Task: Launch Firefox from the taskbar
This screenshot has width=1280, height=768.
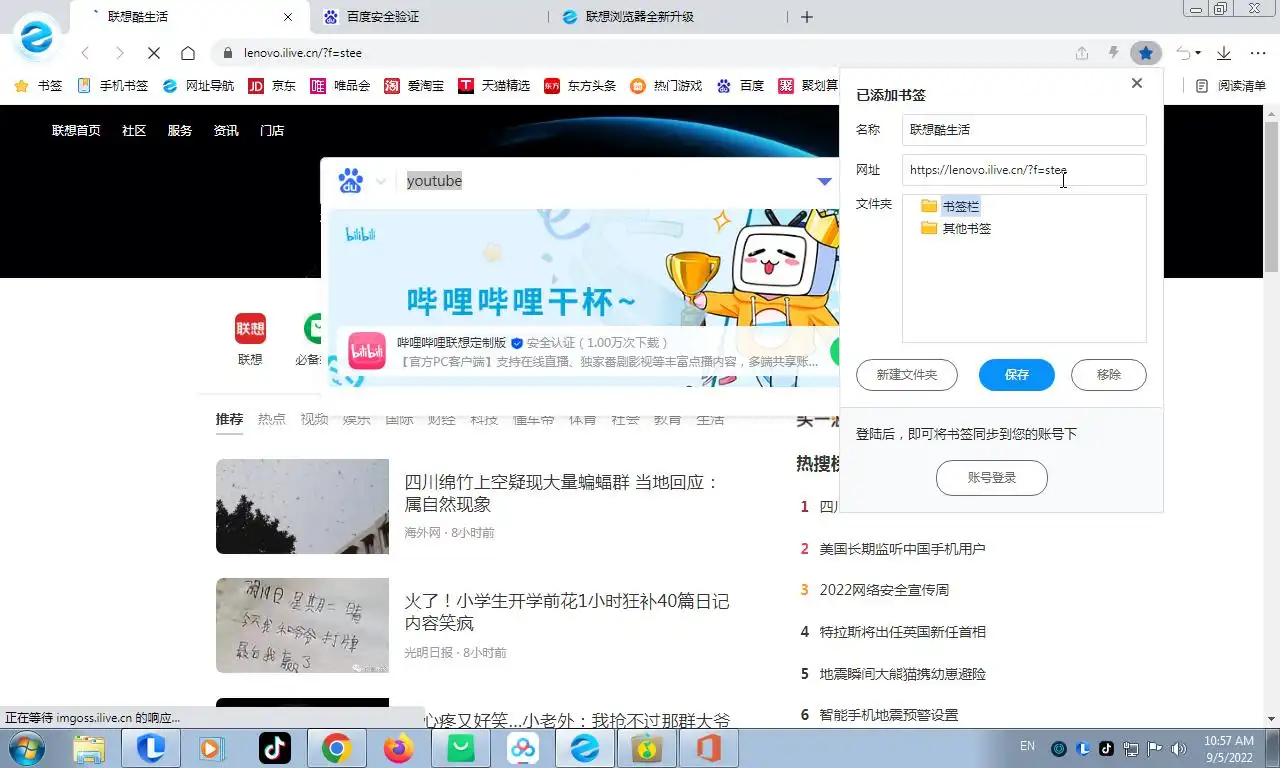Action: [398, 748]
